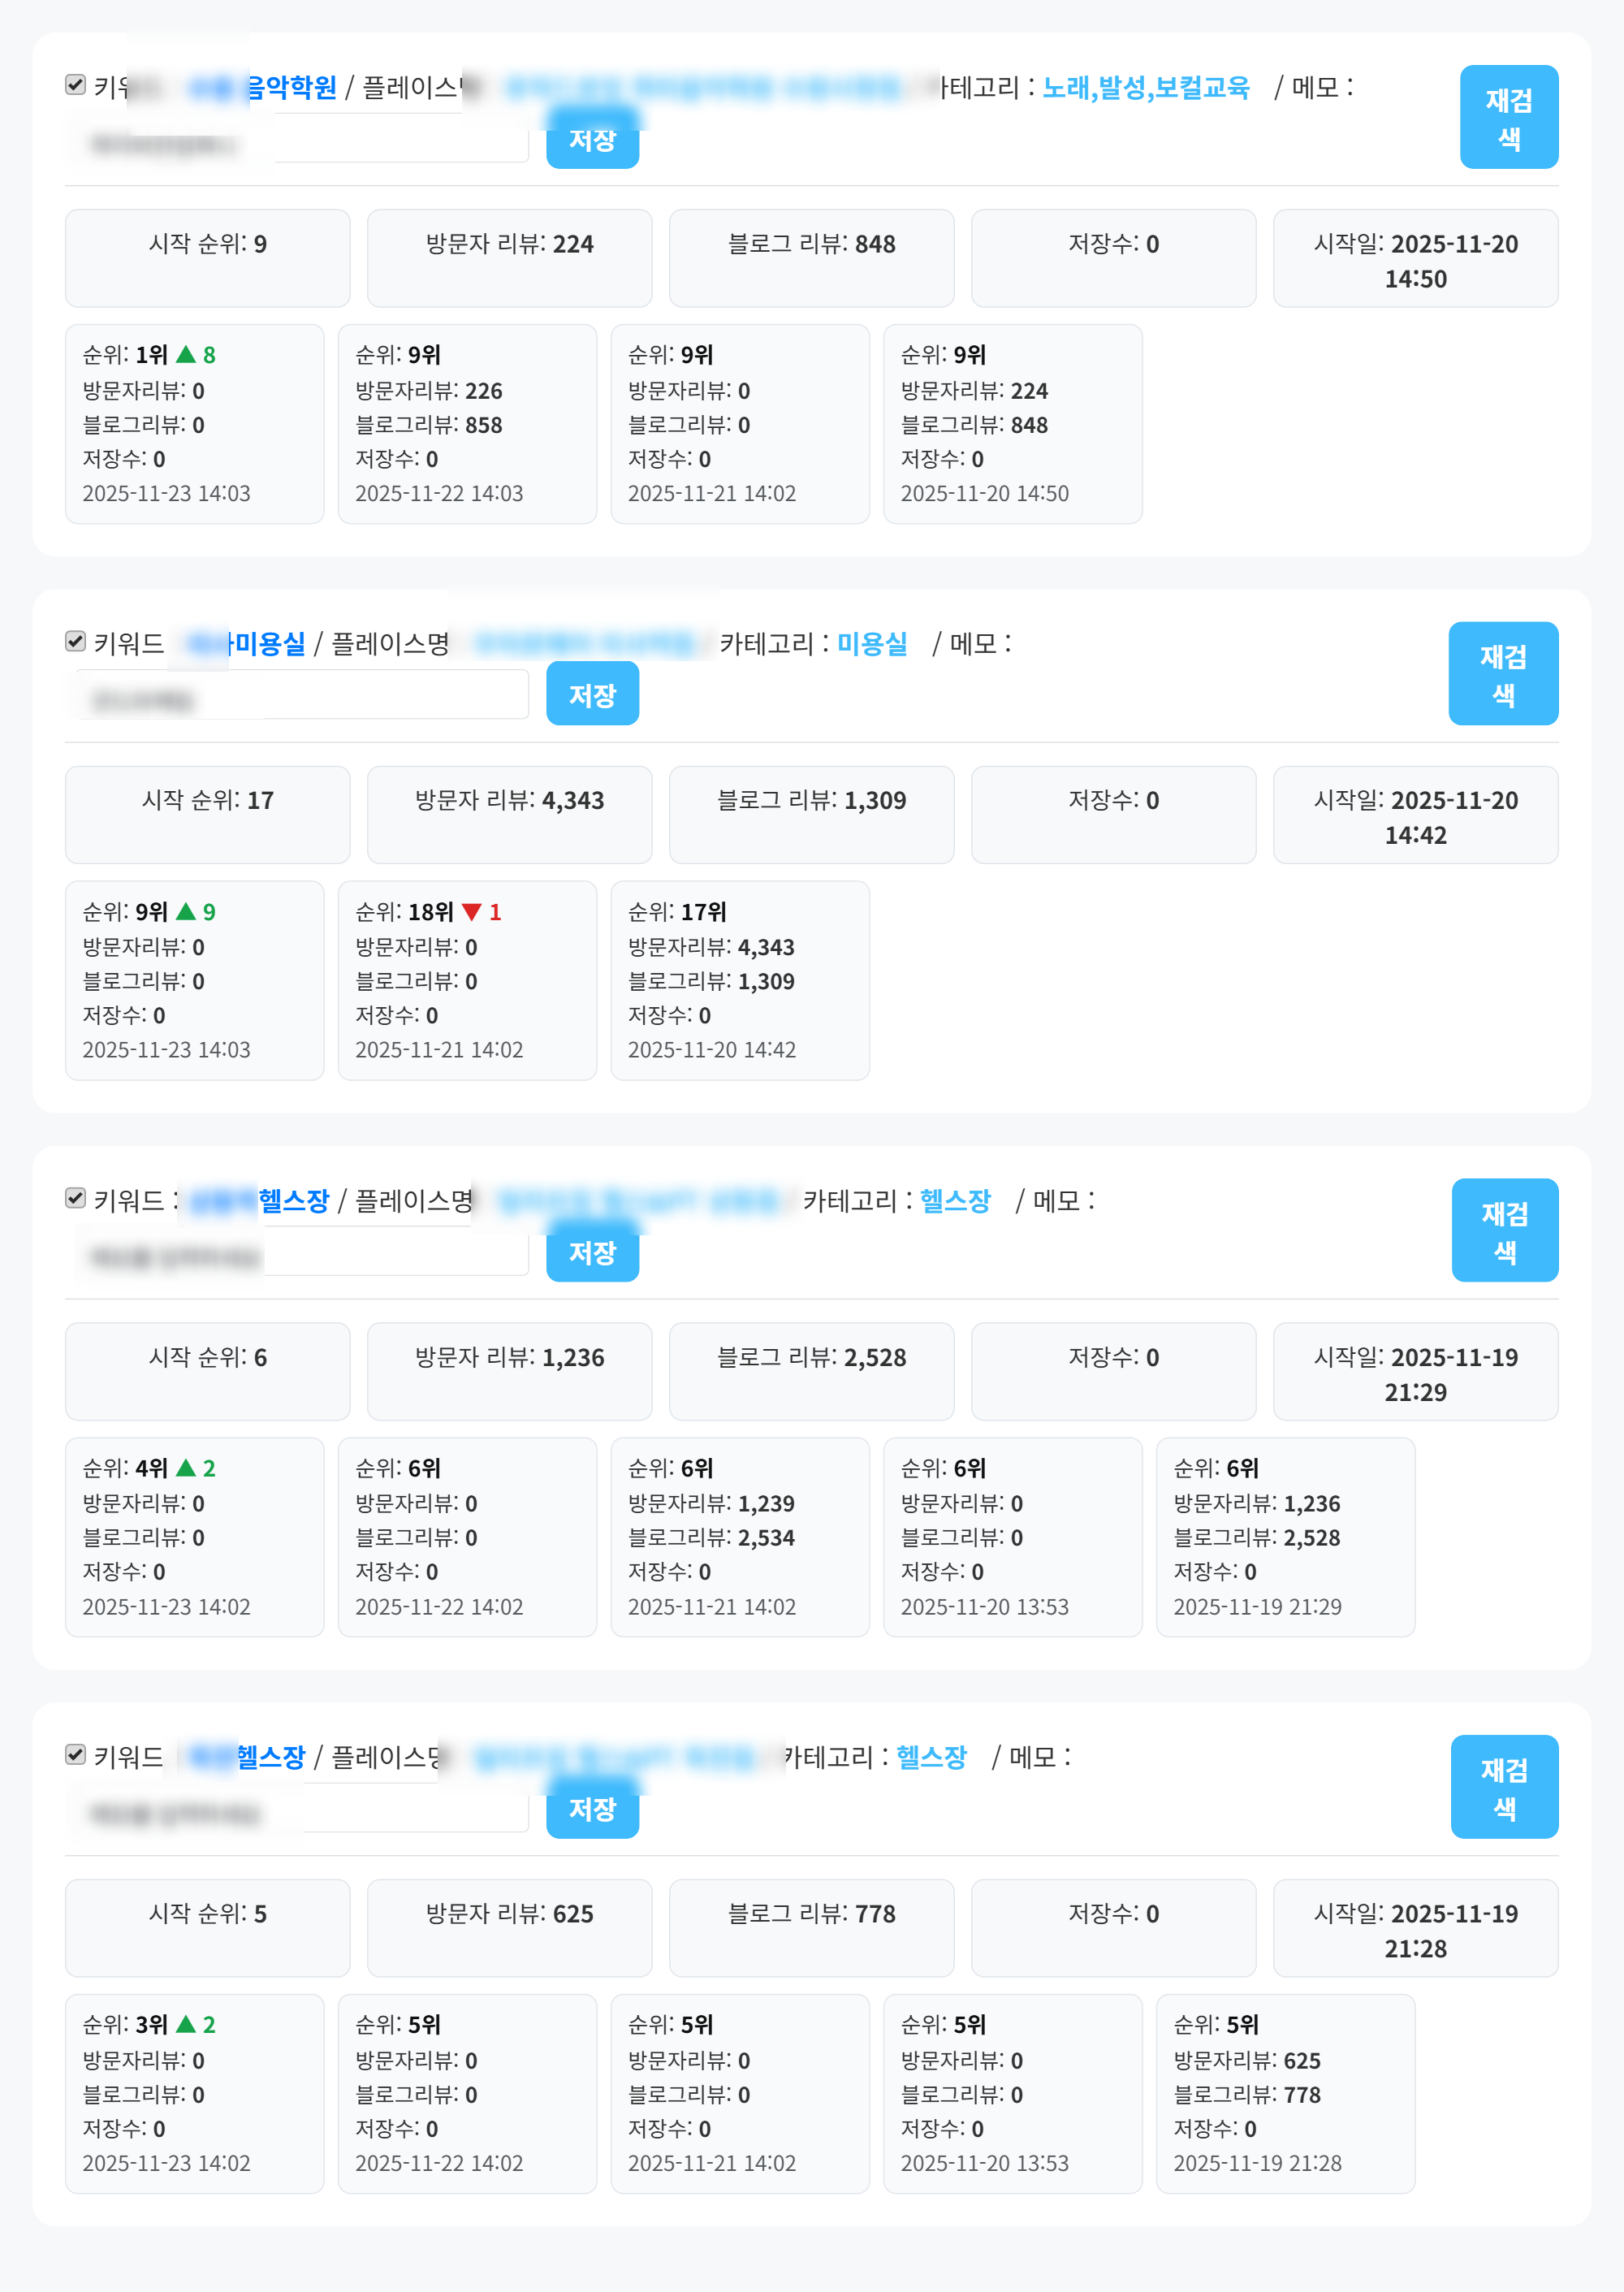Toggle checkbox for 카테고리 헬스장 시작 순위 6
Image resolution: width=1624 pixels, height=2292 pixels.
point(75,1198)
